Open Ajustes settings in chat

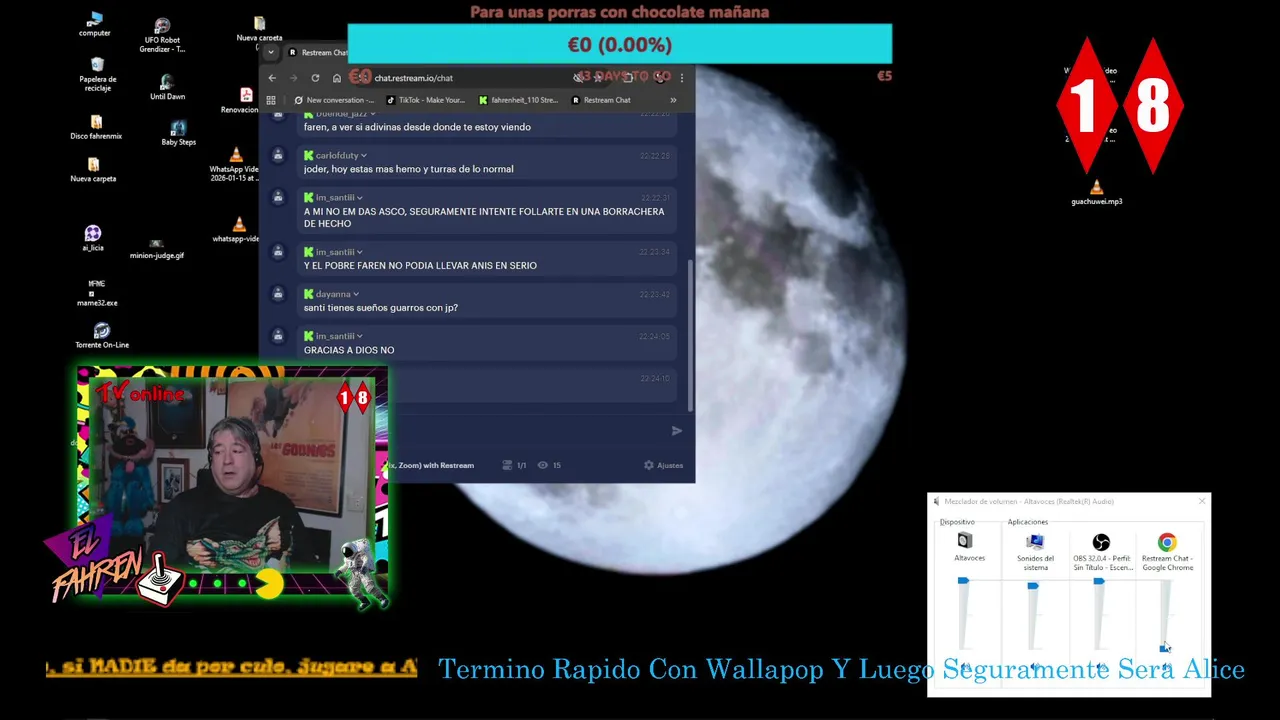point(664,465)
